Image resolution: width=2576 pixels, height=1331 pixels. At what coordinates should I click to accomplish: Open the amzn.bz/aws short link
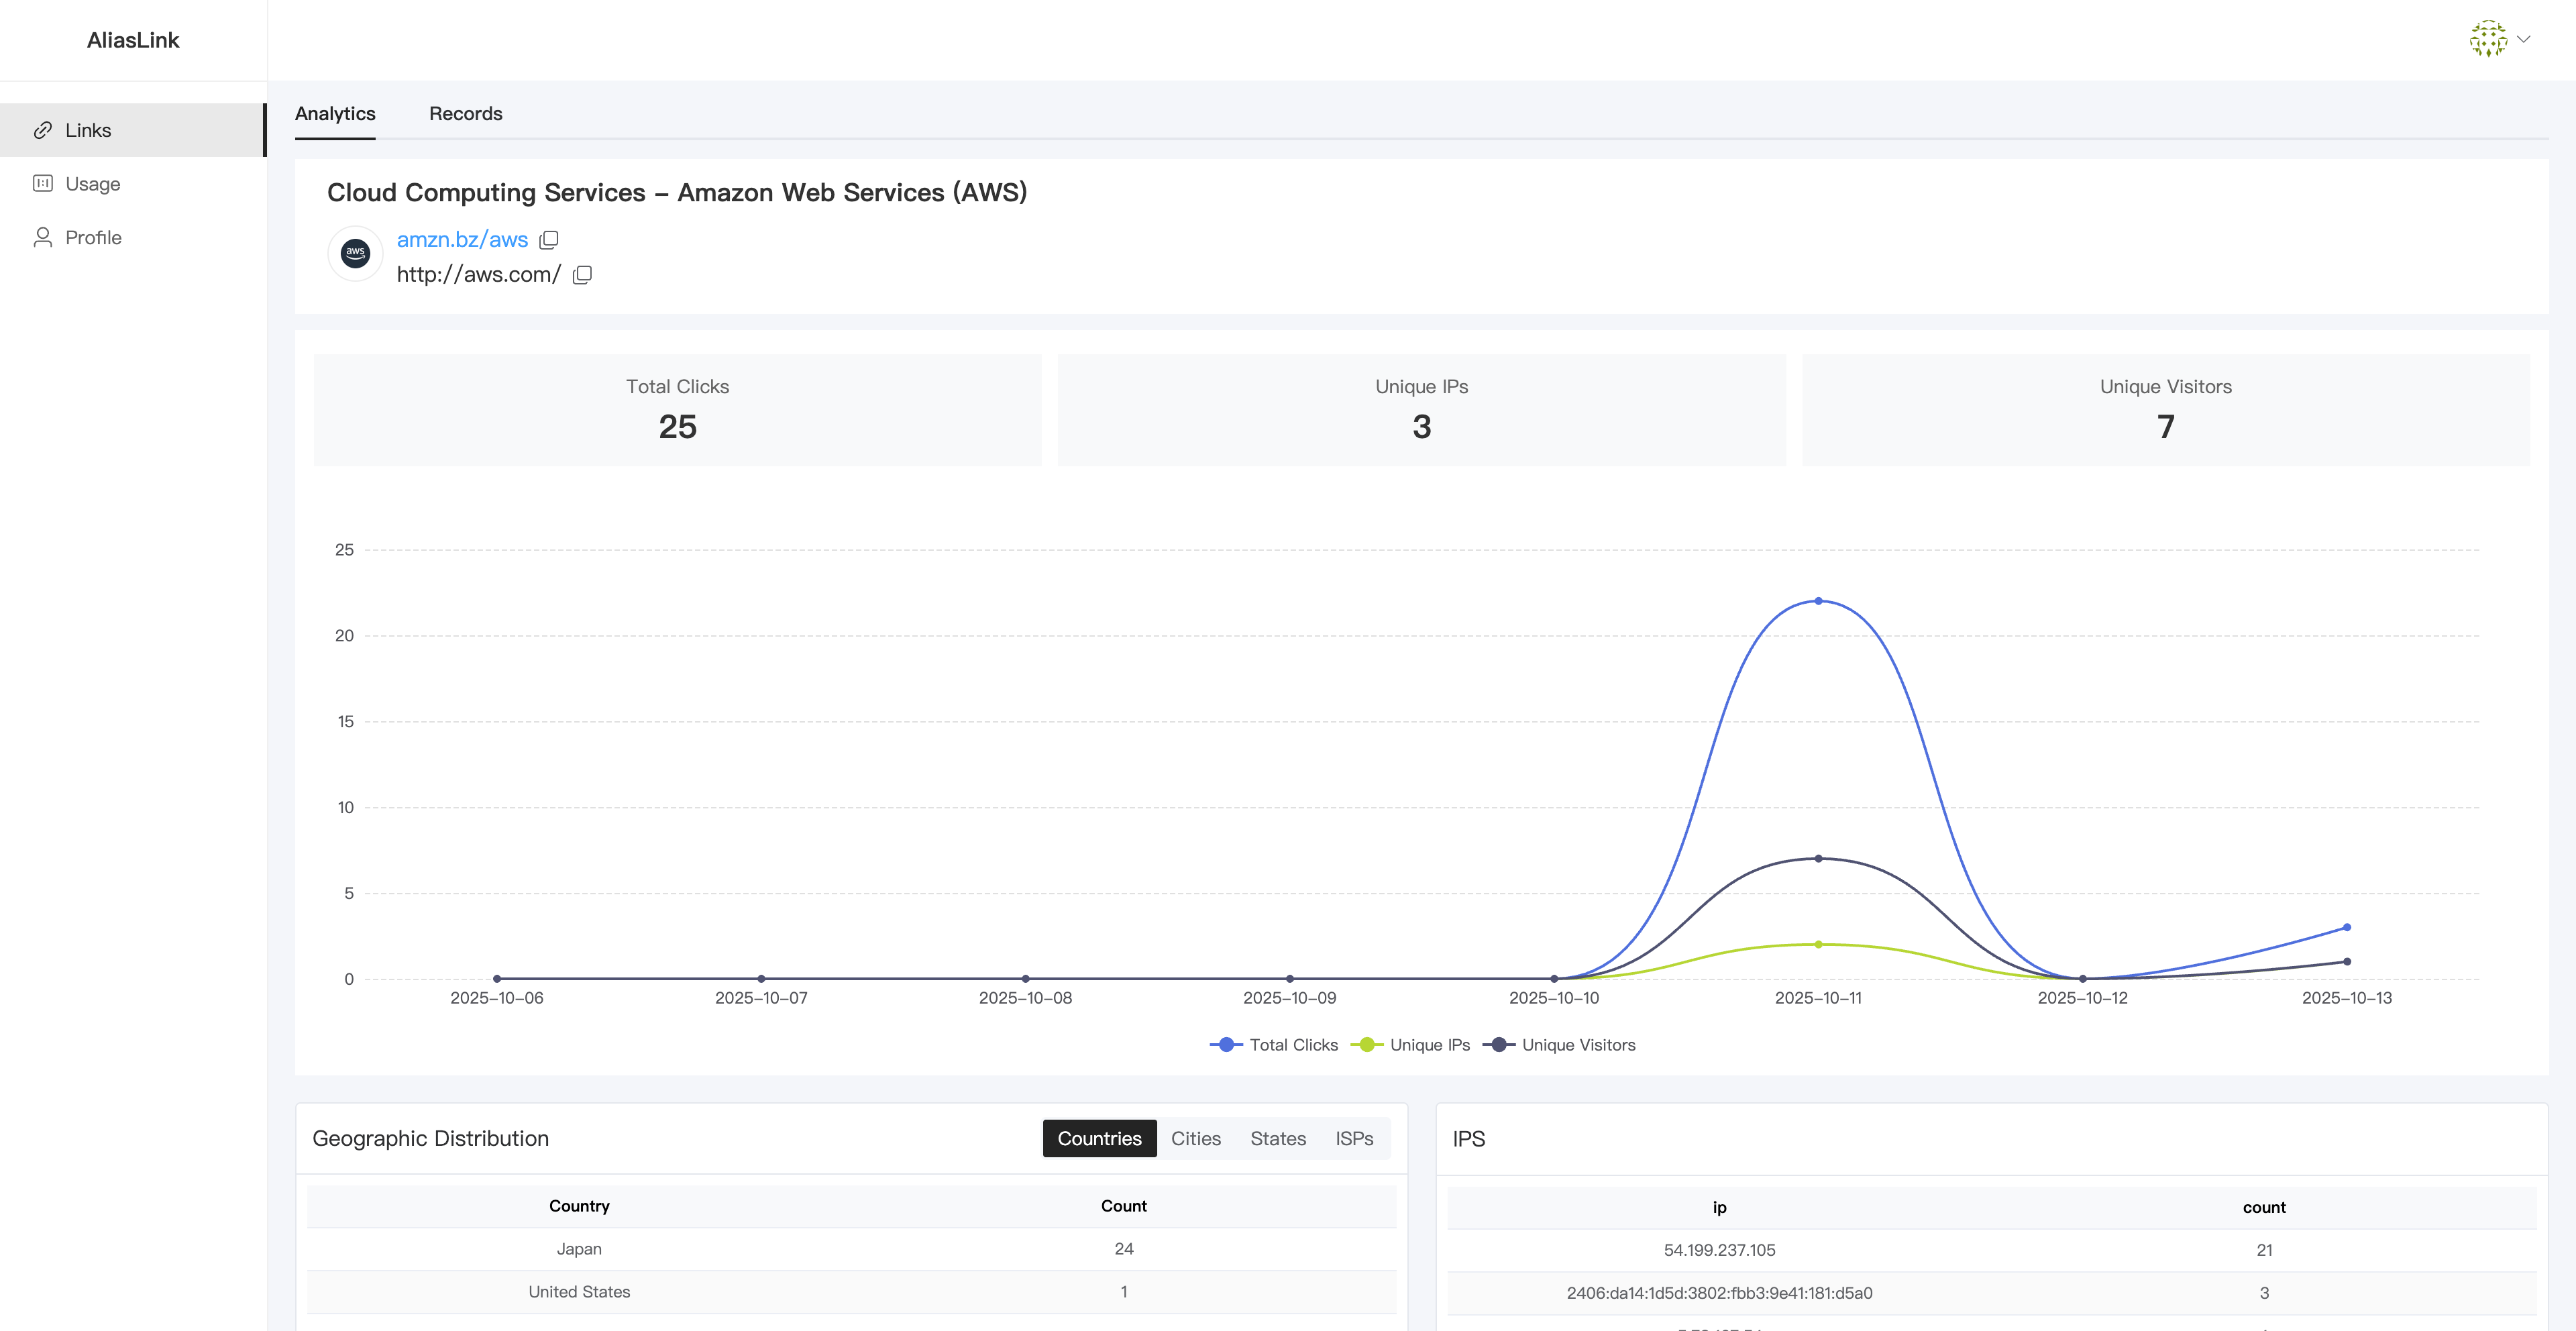[x=462, y=240]
